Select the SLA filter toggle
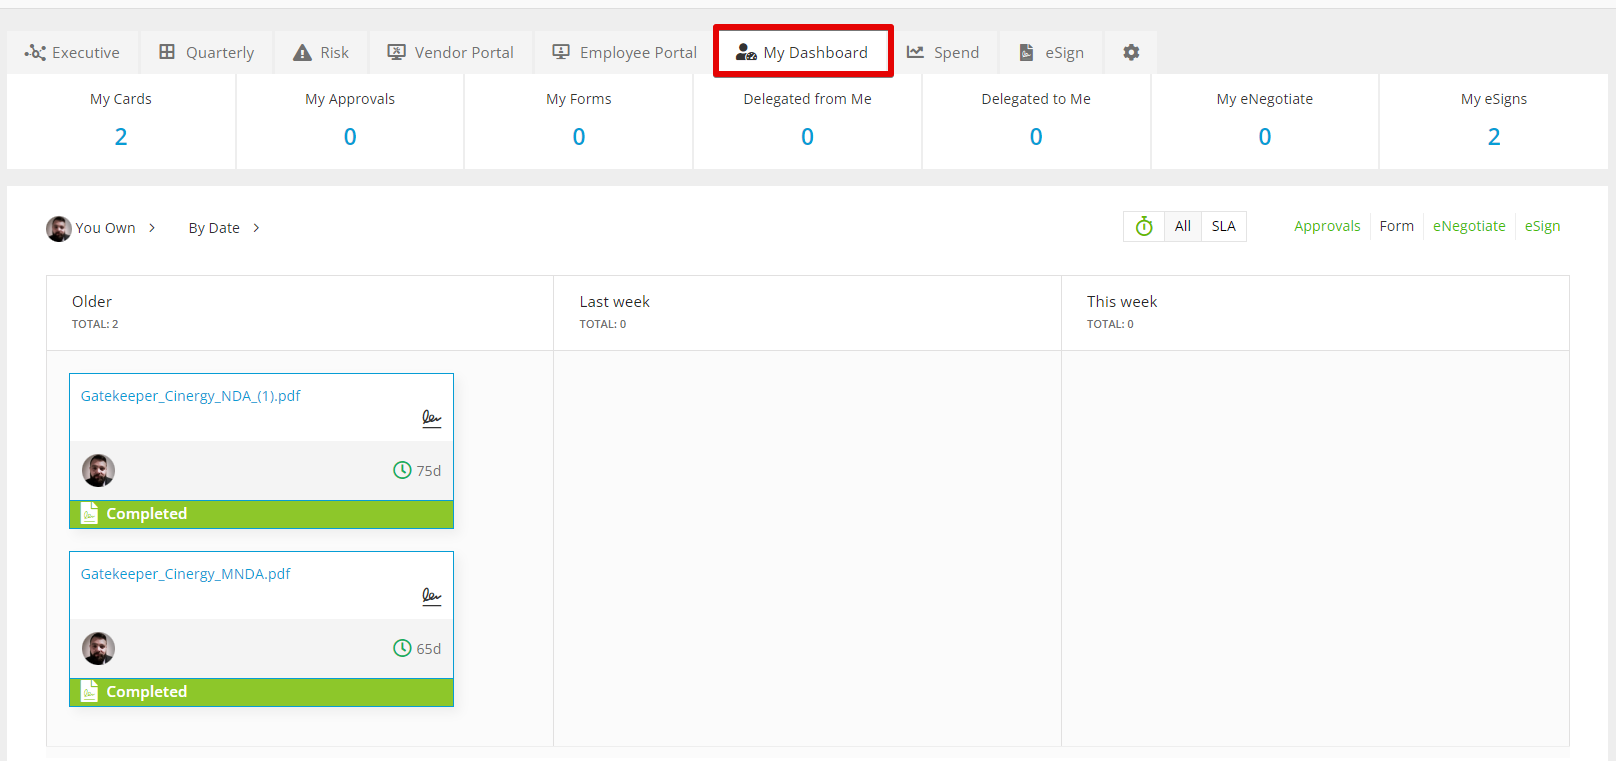The height and width of the screenshot is (761, 1616). (x=1223, y=226)
